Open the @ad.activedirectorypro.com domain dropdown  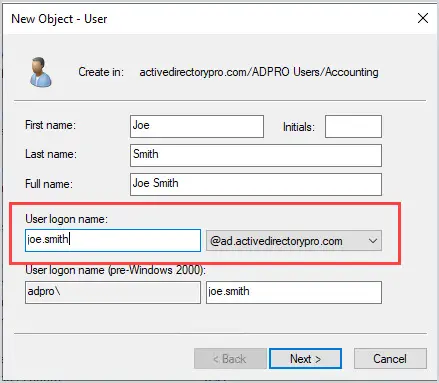[x=294, y=241]
